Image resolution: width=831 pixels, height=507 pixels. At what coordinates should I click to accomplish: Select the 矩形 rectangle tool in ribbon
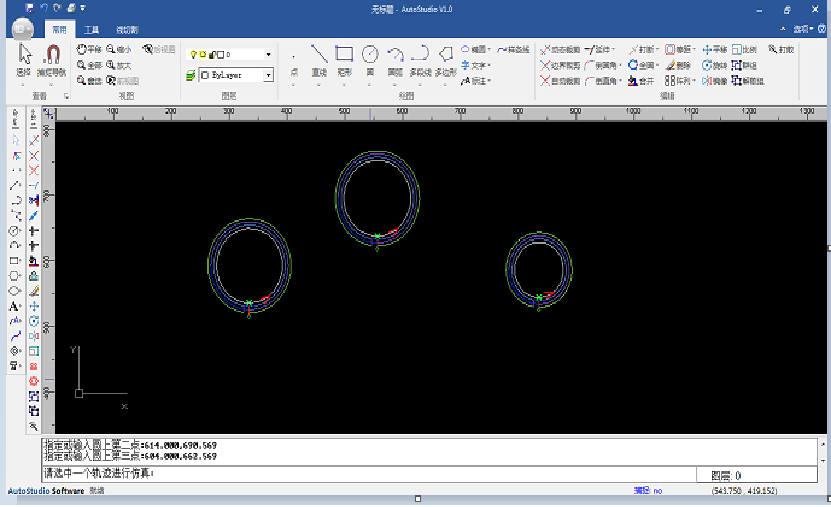point(344,61)
